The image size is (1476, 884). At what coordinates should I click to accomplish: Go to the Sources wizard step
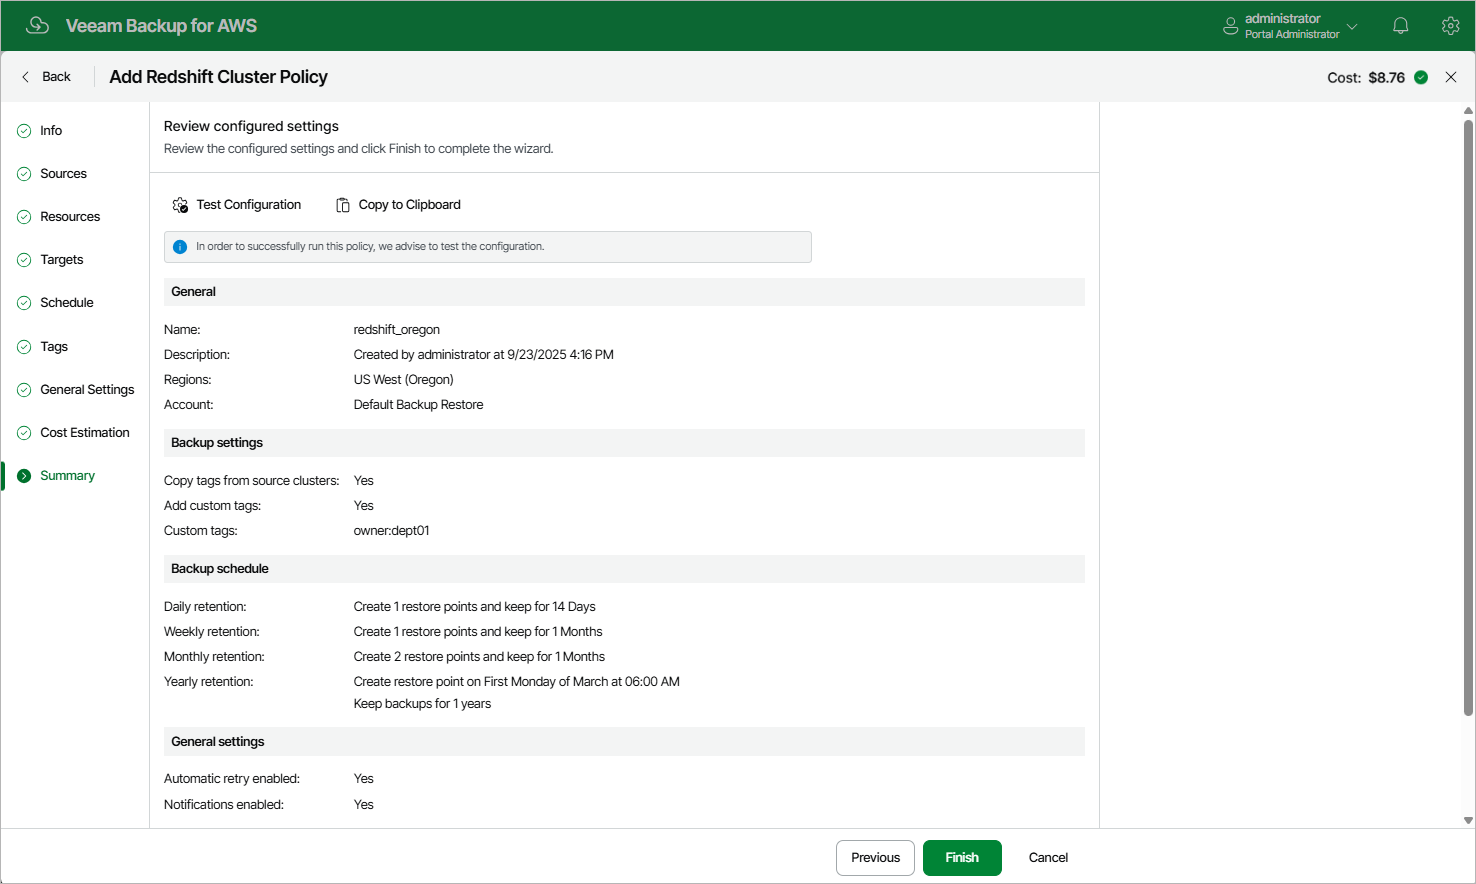click(63, 174)
